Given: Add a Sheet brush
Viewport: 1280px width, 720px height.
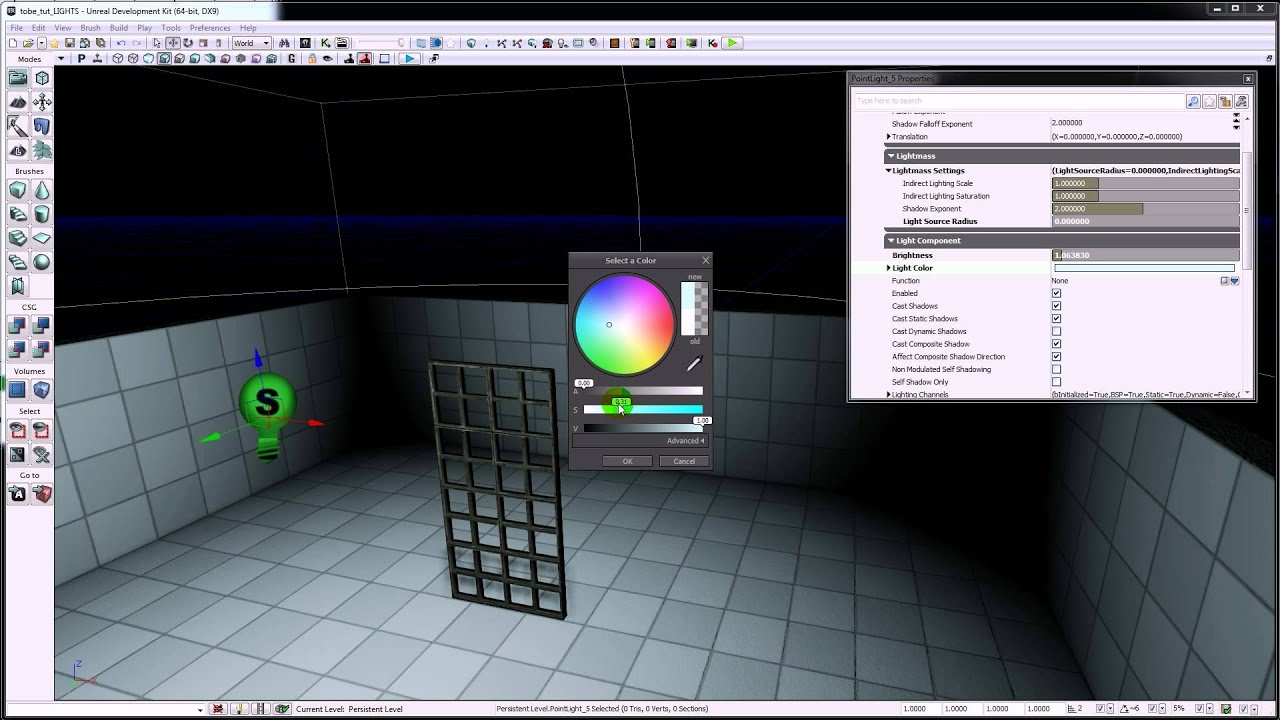Looking at the screenshot, I should tap(42, 238).
